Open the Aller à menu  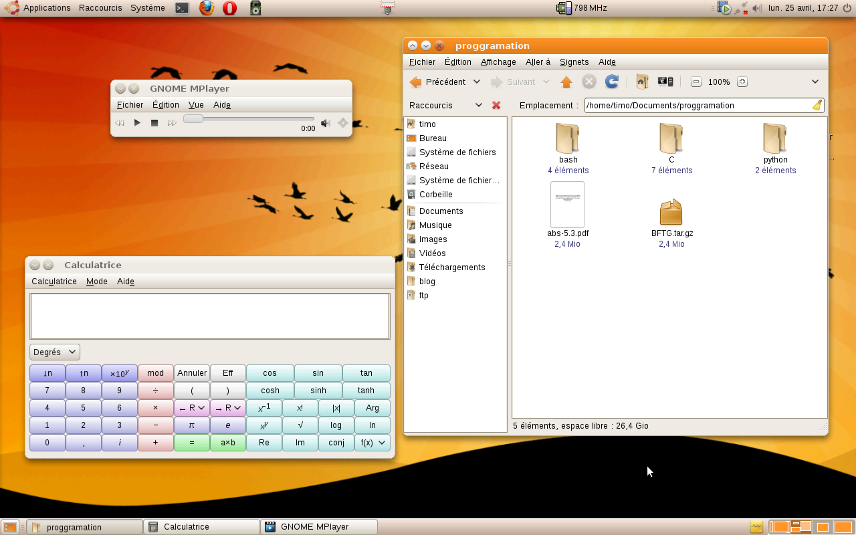pyautogui.click(x=538, y=62)
